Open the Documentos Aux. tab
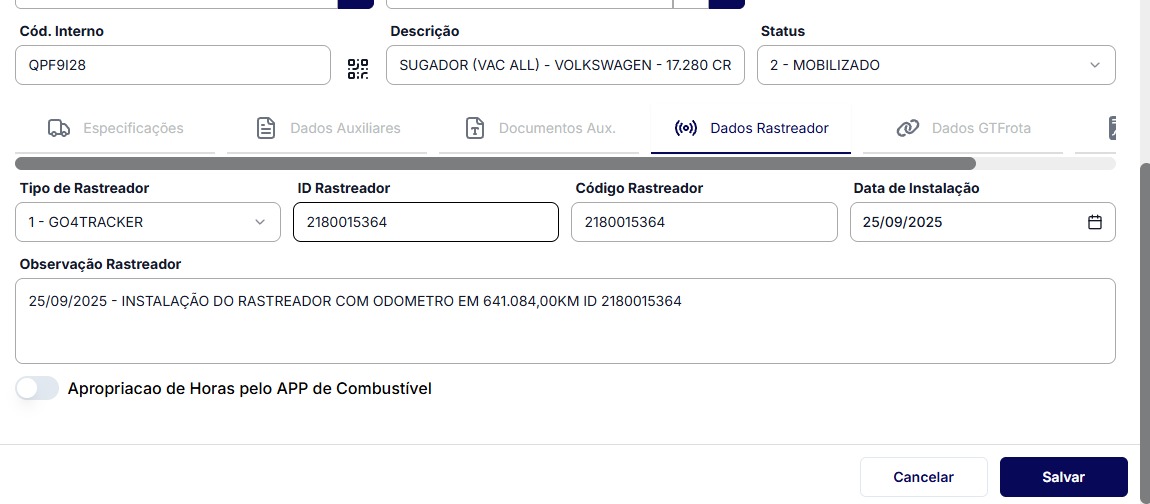Screen dimensions: 1150x504 pyautogui.click(x=557, y=128)
